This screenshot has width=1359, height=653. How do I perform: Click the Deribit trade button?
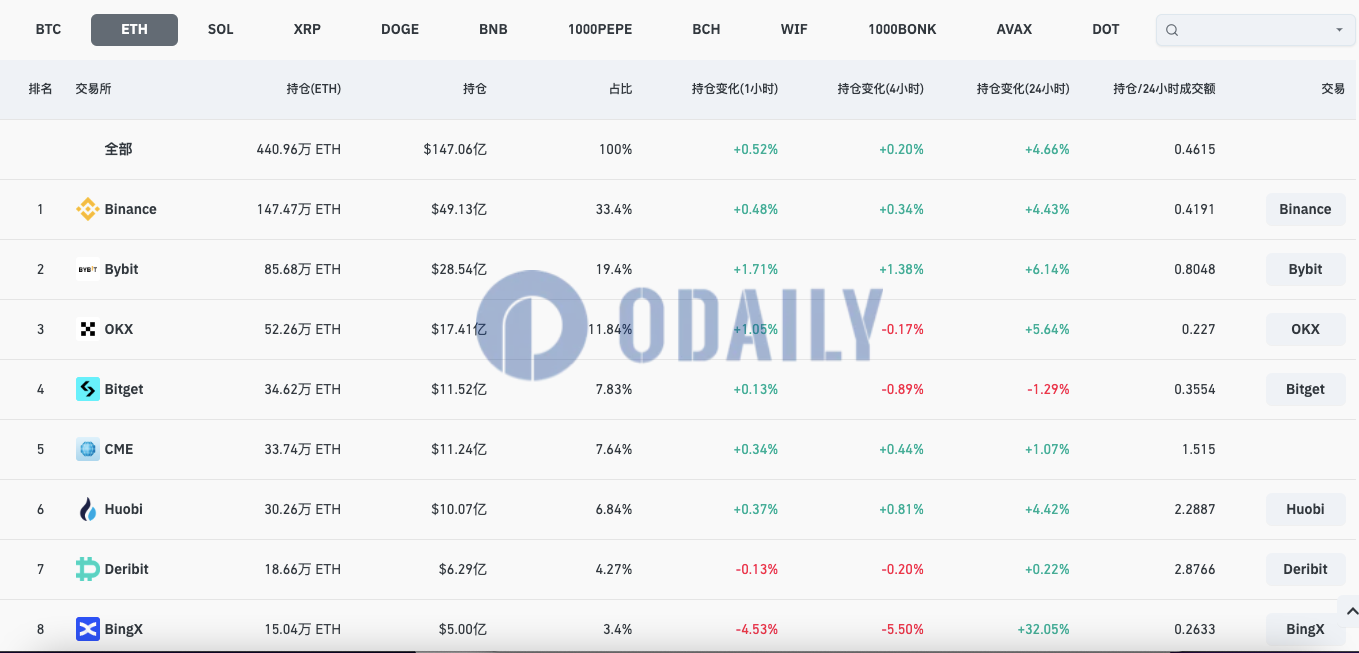1305,569
